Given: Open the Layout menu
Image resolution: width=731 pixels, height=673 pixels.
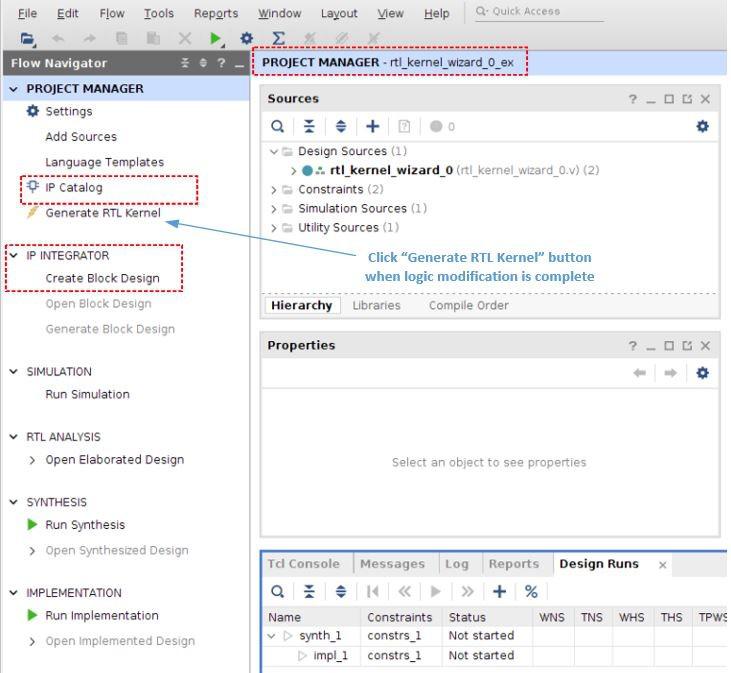Looking at the screenshot, I should [339, 14].
